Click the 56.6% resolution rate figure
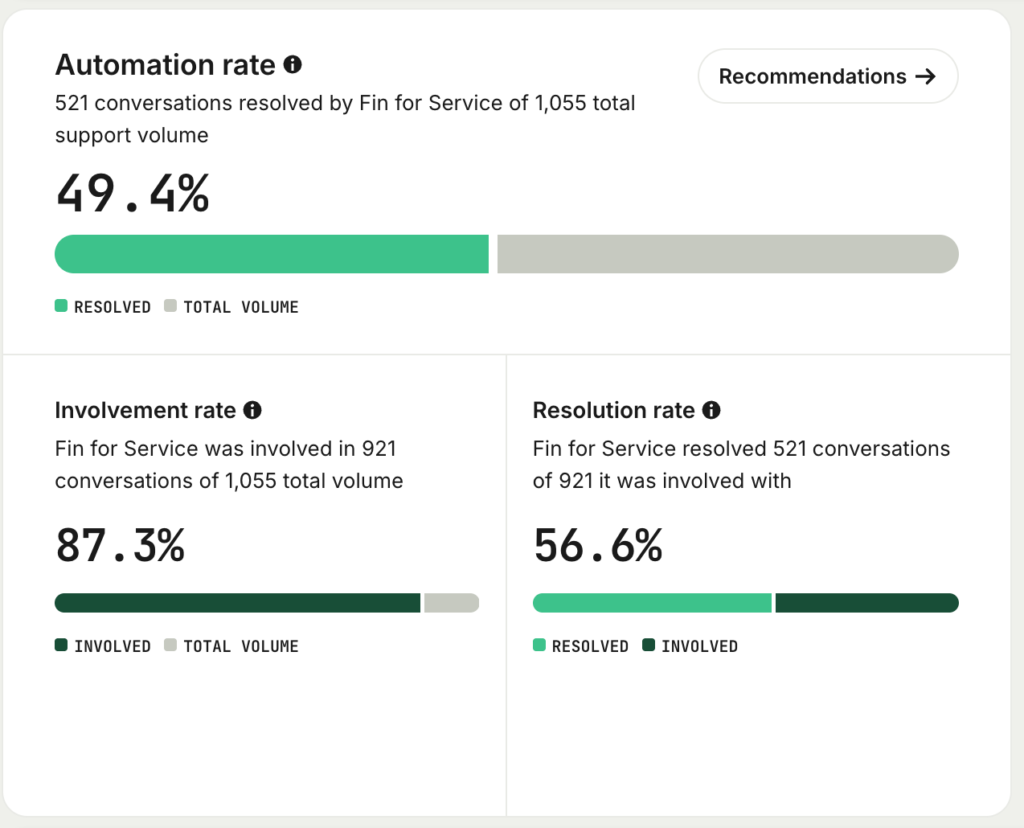The height and width of the screenshot is (828, 1024). click(x=598, y=545)
